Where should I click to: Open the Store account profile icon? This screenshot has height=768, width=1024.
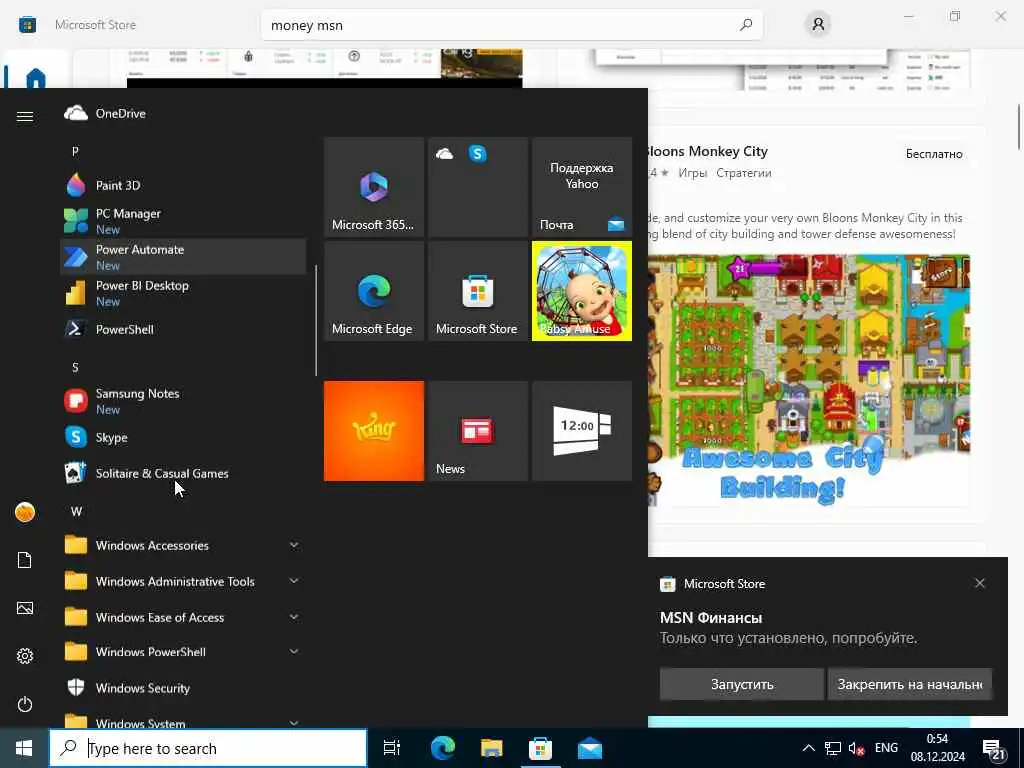818,25
